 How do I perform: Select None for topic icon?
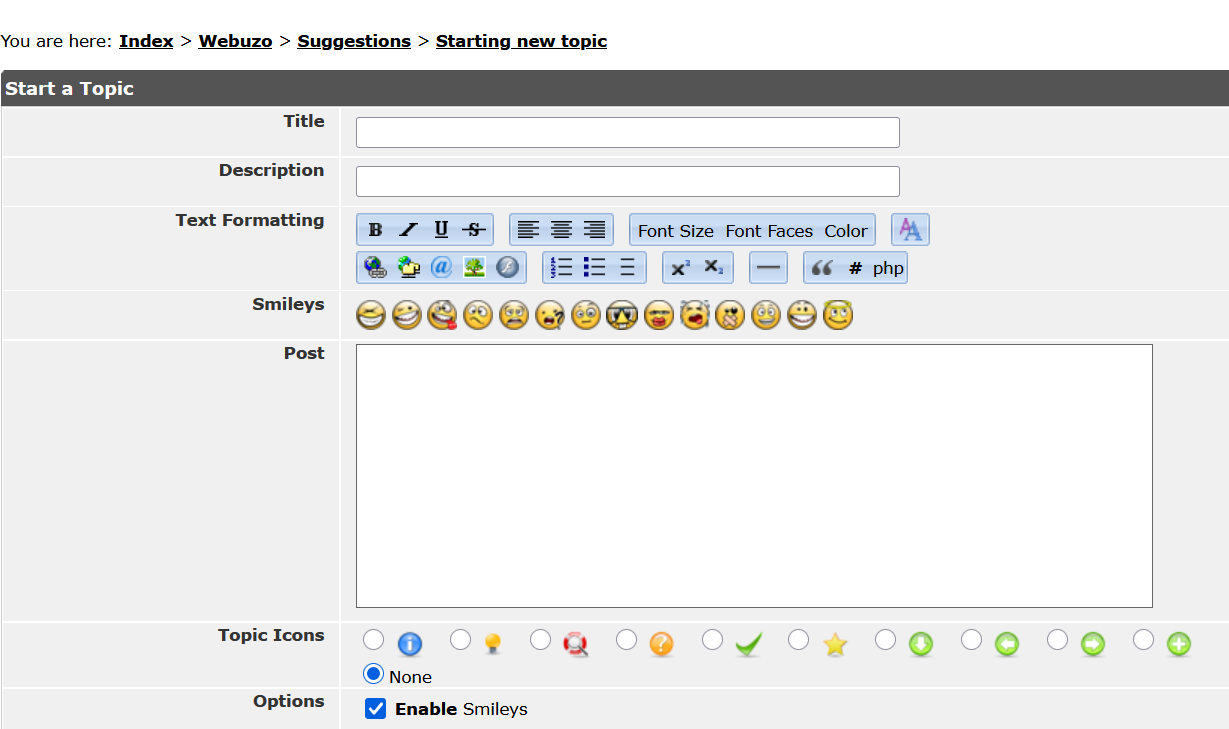[374, 673]
